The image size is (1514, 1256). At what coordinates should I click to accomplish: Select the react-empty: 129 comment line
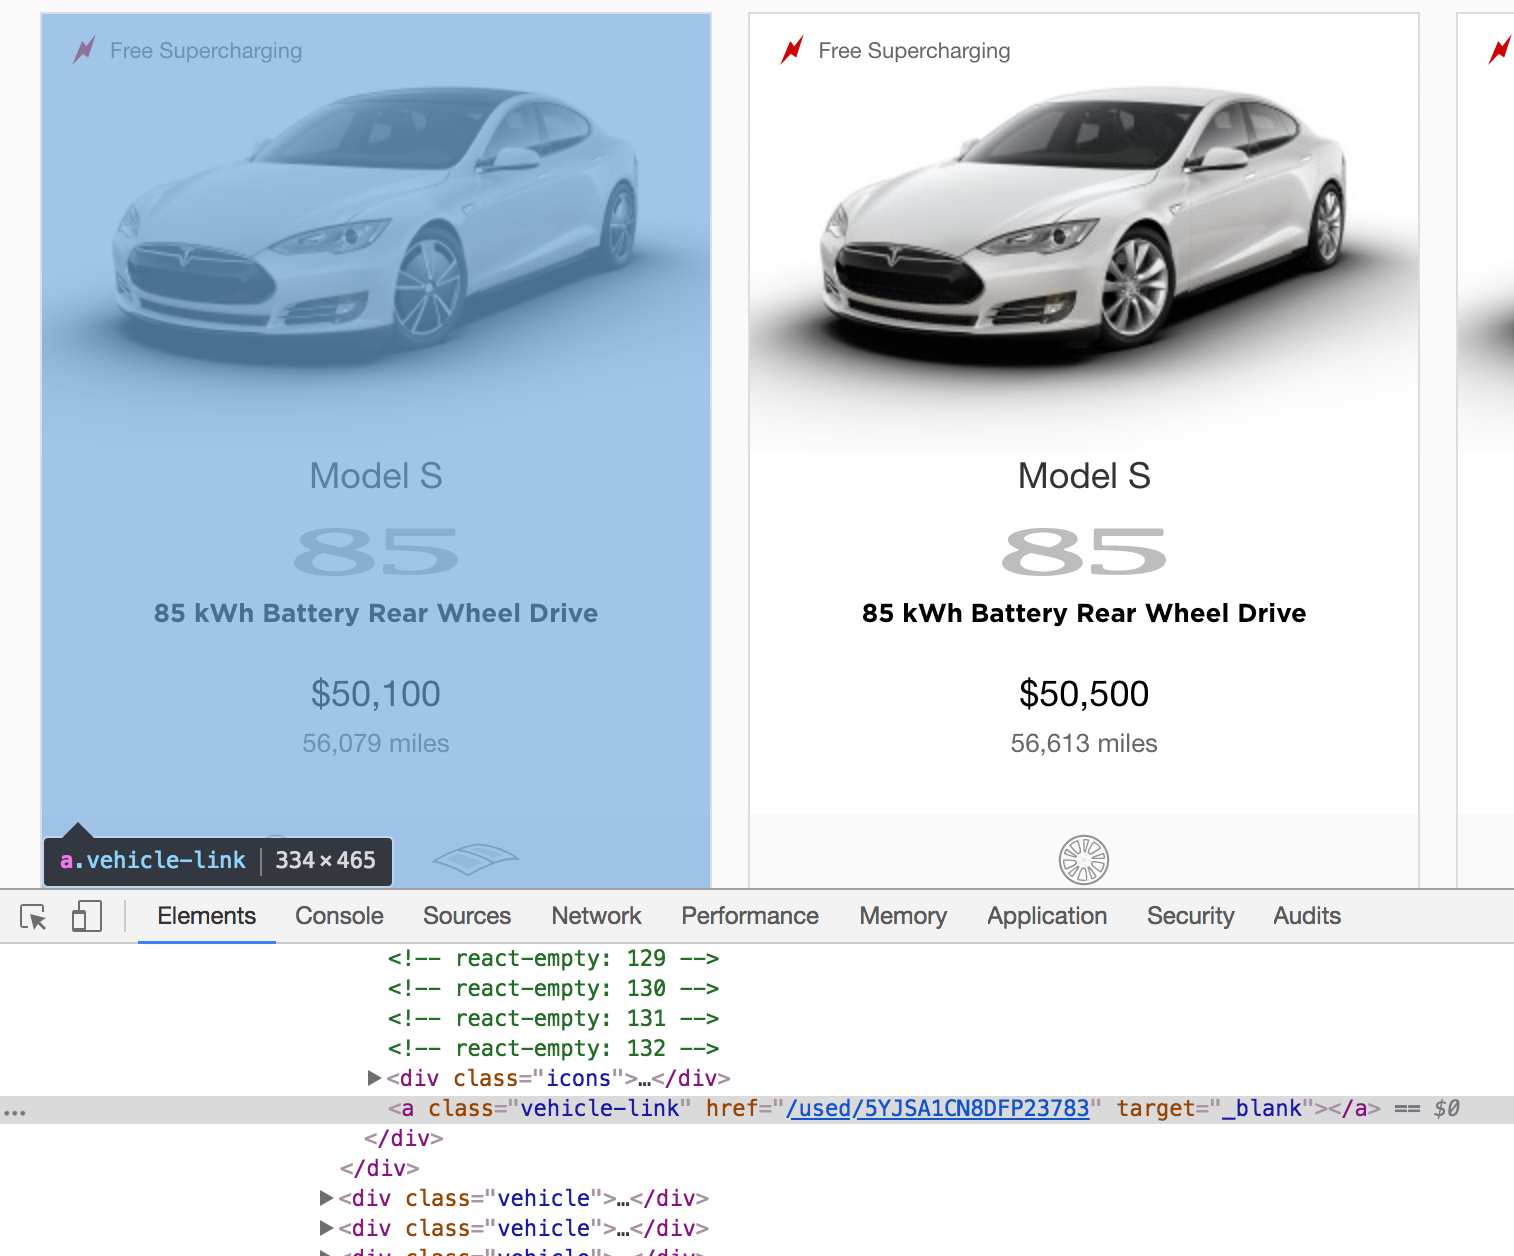point(553,958)
